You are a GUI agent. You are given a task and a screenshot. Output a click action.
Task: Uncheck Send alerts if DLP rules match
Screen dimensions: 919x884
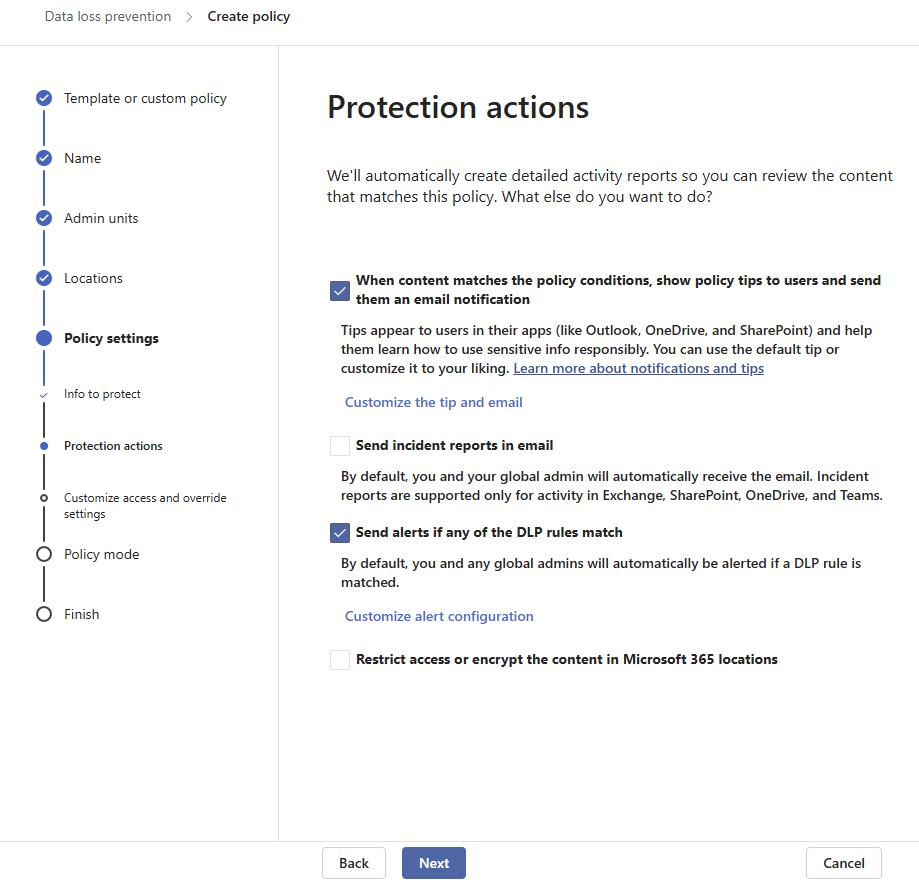(x=340, y=532)
